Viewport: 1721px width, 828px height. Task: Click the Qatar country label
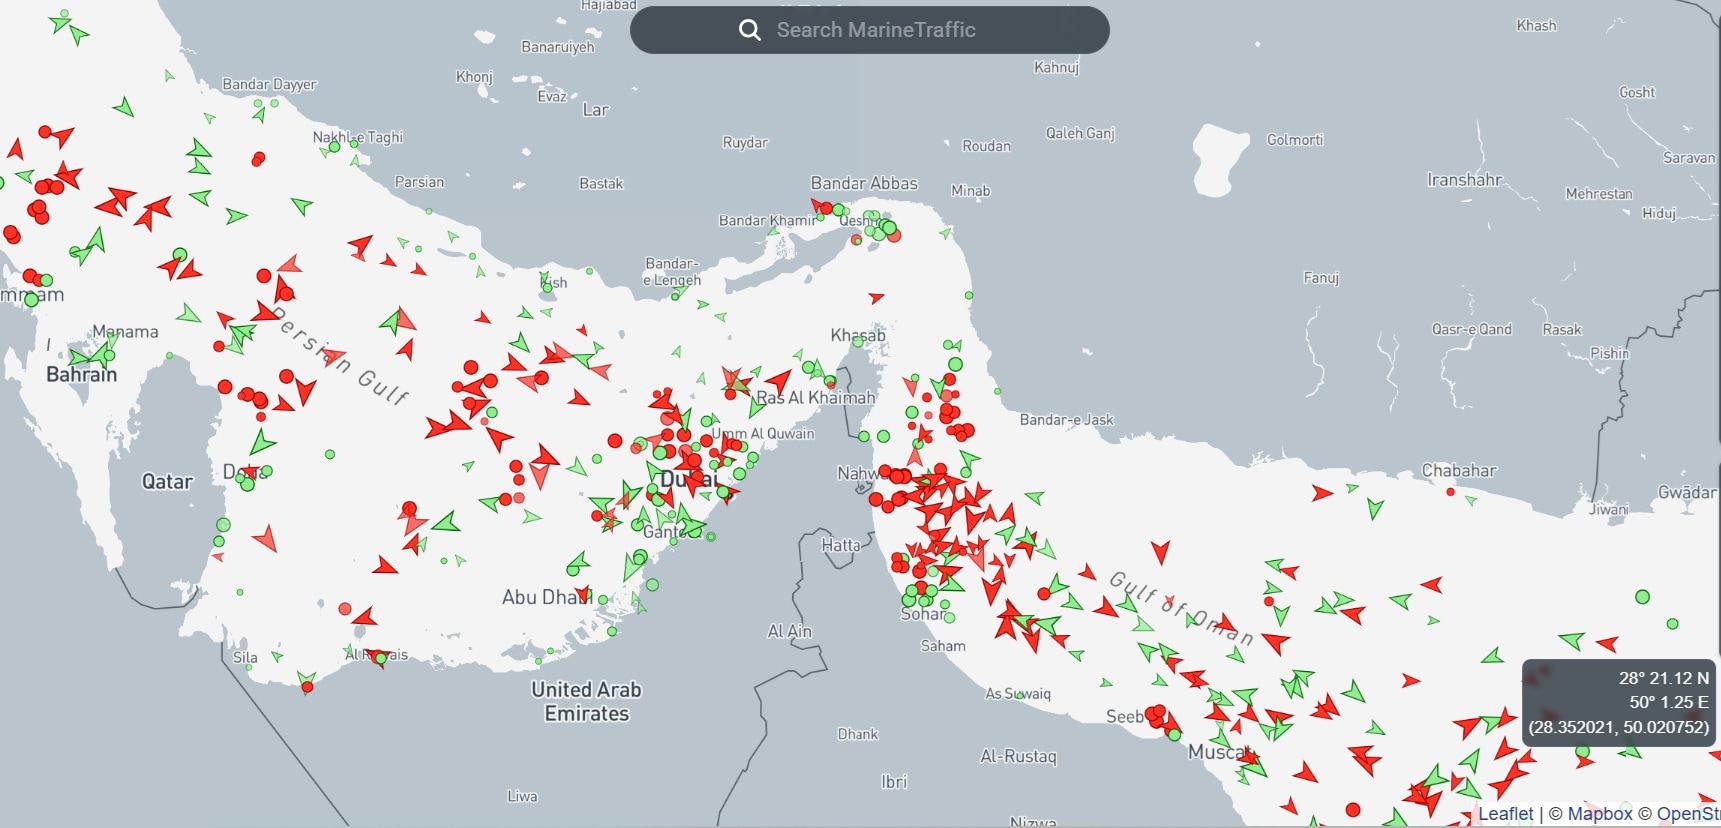pos(167,481)
